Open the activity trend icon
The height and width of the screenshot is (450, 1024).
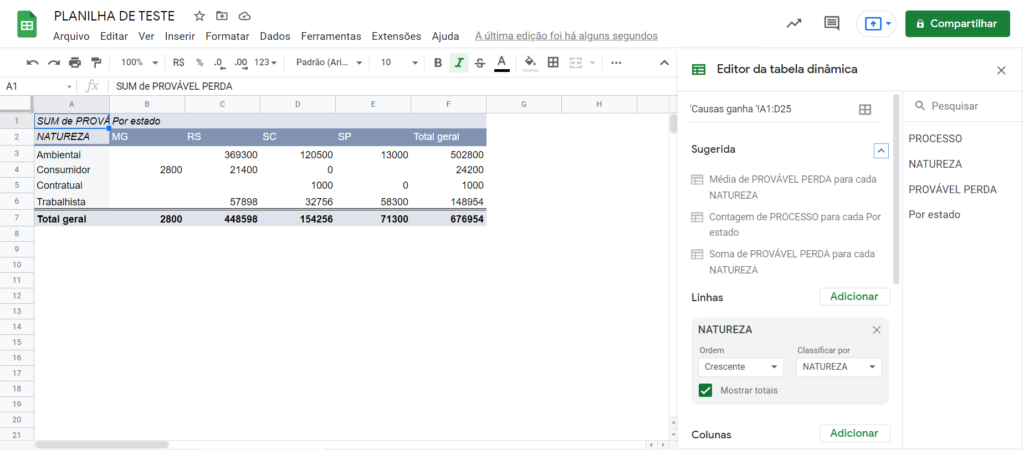coord(794,24)
